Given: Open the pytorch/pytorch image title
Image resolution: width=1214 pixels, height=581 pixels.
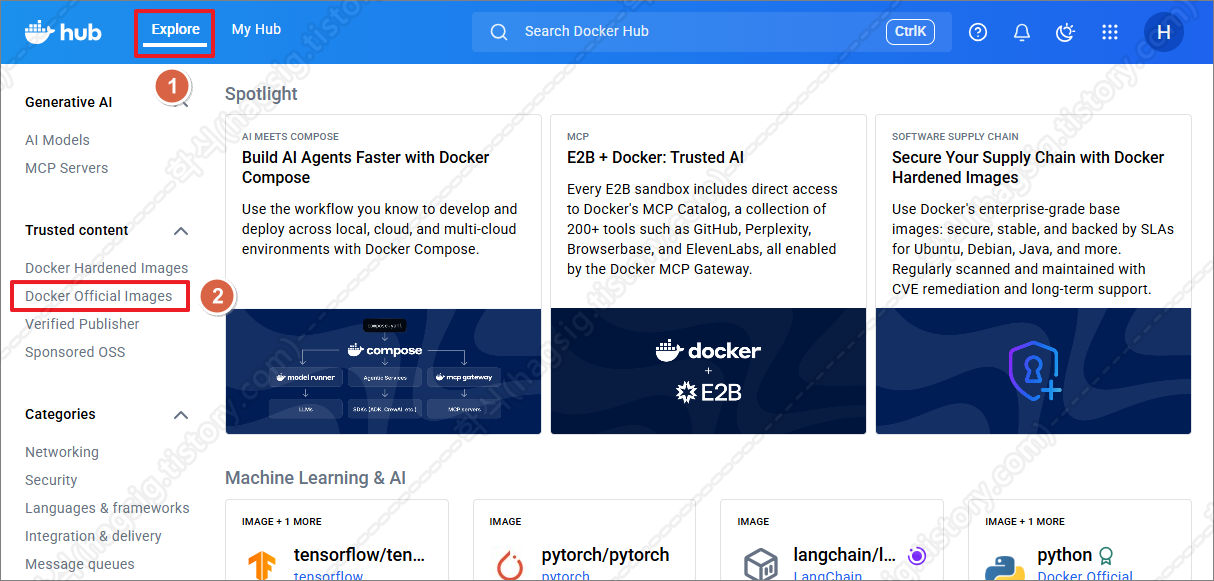Looking at the screenshot, I should coord(606,555).
